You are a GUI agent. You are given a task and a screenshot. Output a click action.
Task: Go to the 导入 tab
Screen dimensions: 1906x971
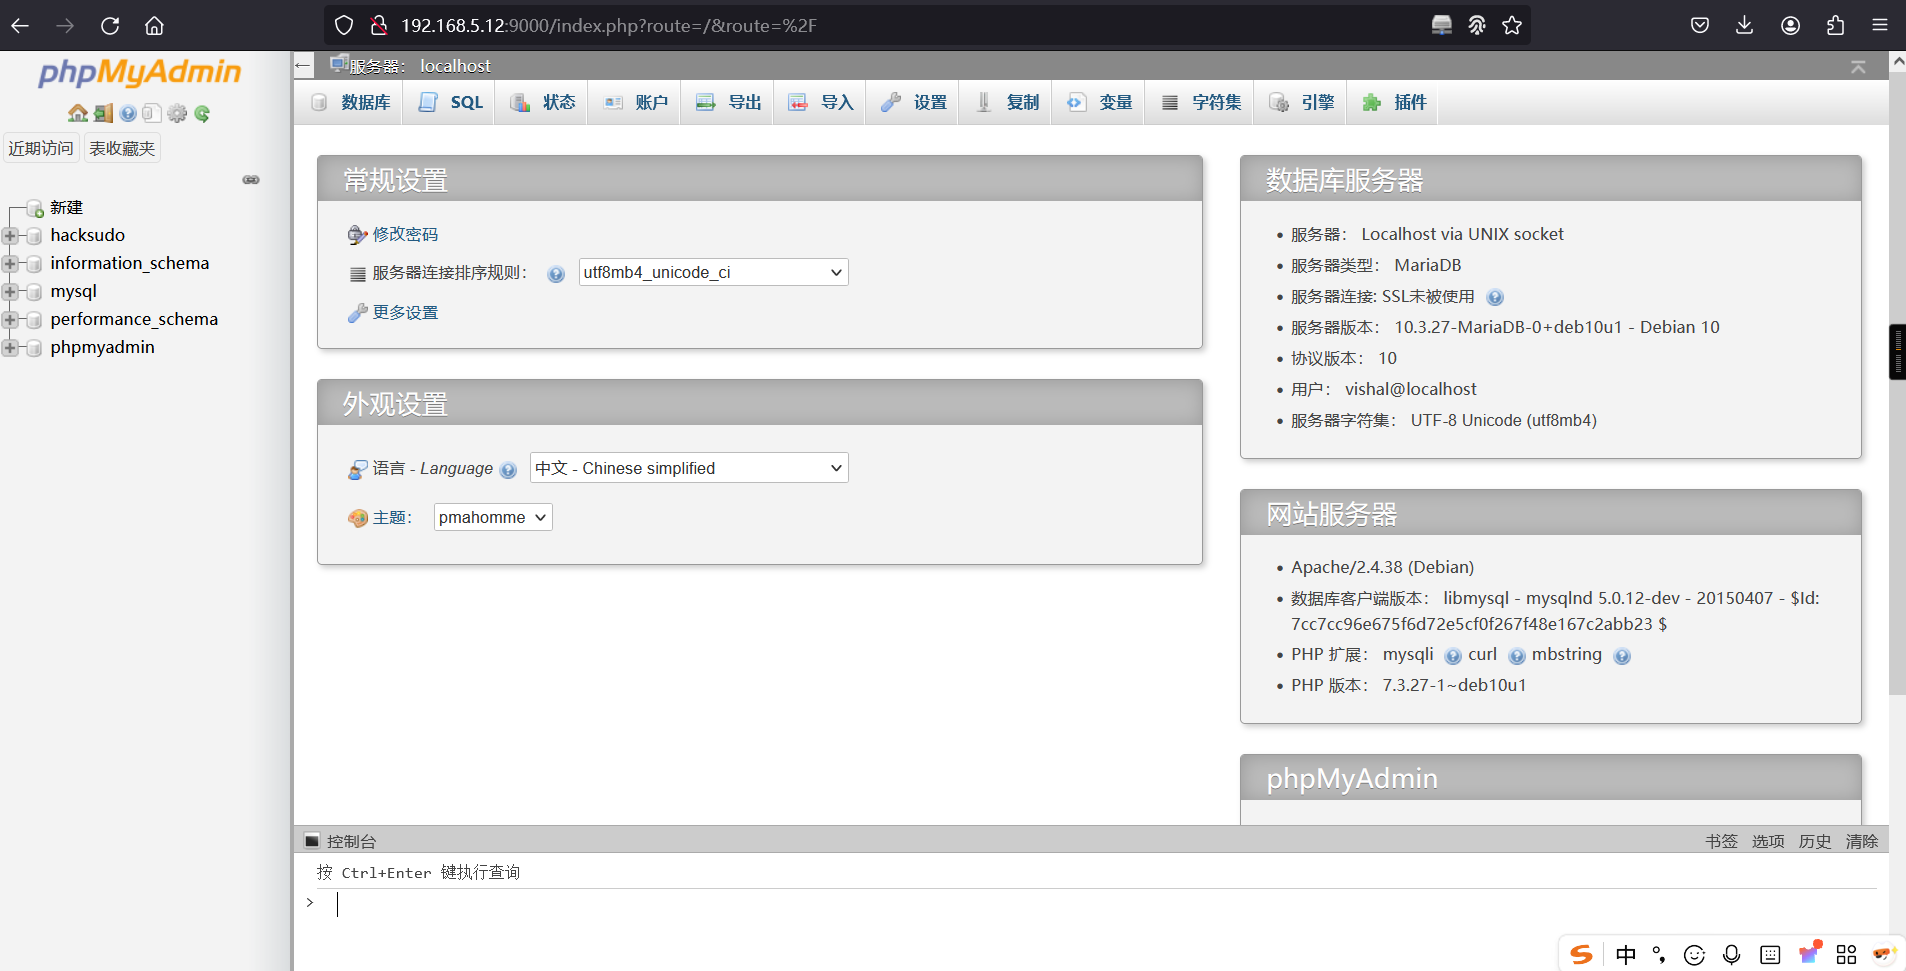point(820,102)
